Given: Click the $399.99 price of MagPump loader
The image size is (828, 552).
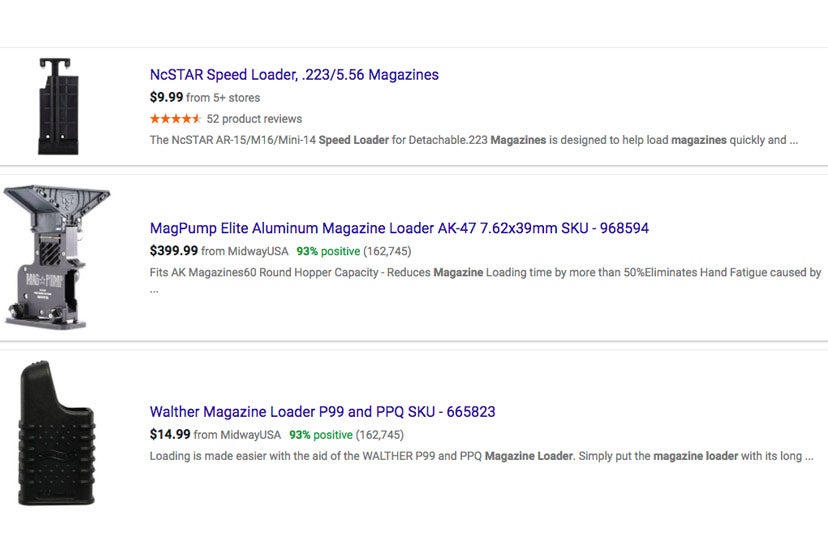Looking at the screenshot, I should coord(174,251).
